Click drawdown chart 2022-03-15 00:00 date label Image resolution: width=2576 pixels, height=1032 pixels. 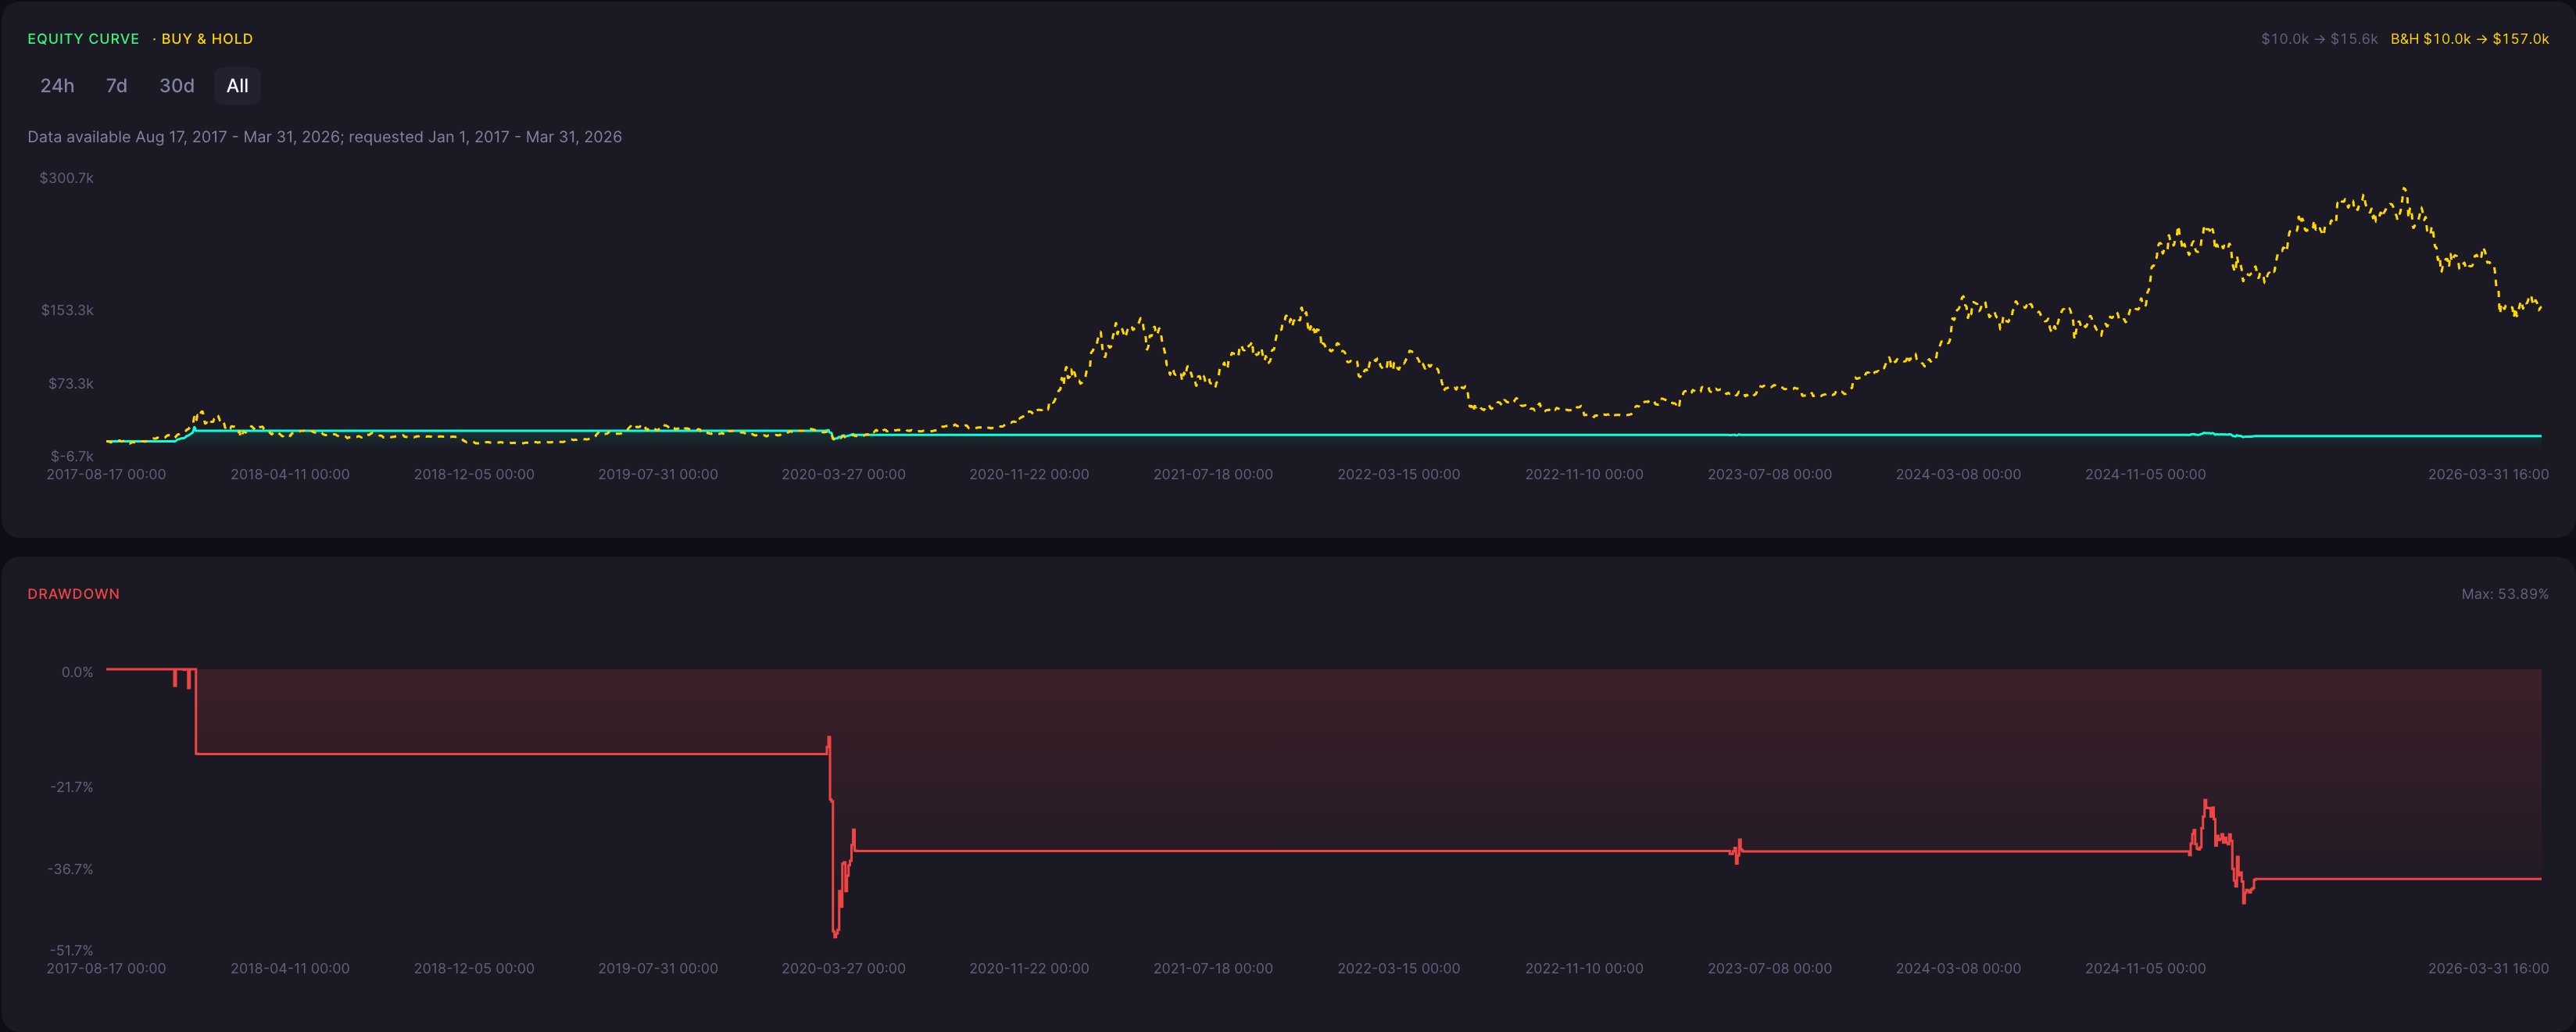[1398, 968]
